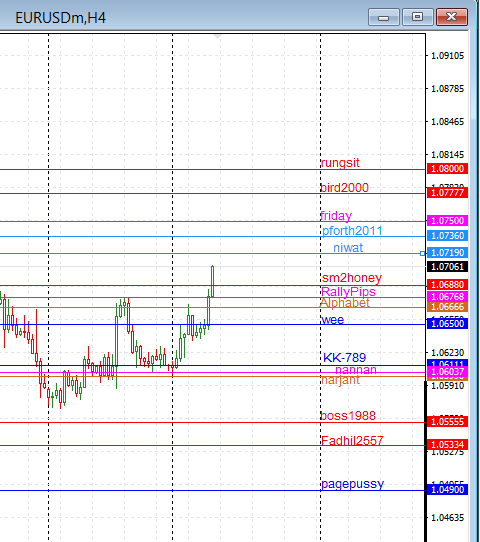Select the friday magenta line label
This screenshot has height=542, width=480.
[x=336, y=216]
